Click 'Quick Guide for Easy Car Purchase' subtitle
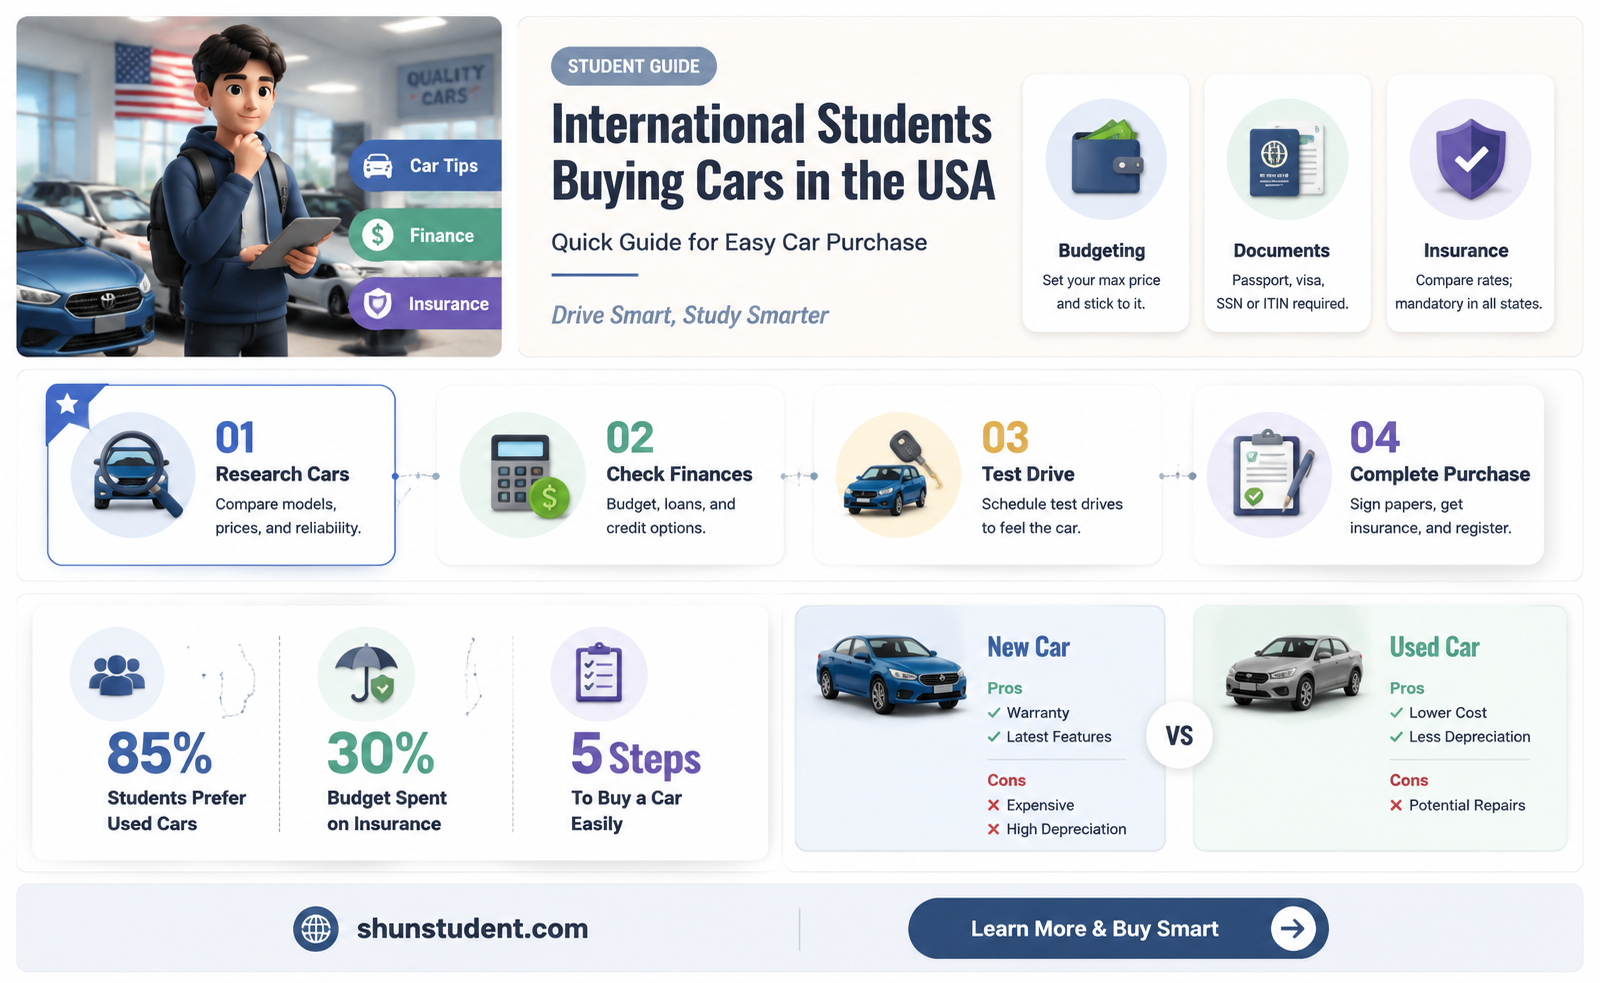The image size is (1600, 983). pyautogui.click(x=739, y=242)
